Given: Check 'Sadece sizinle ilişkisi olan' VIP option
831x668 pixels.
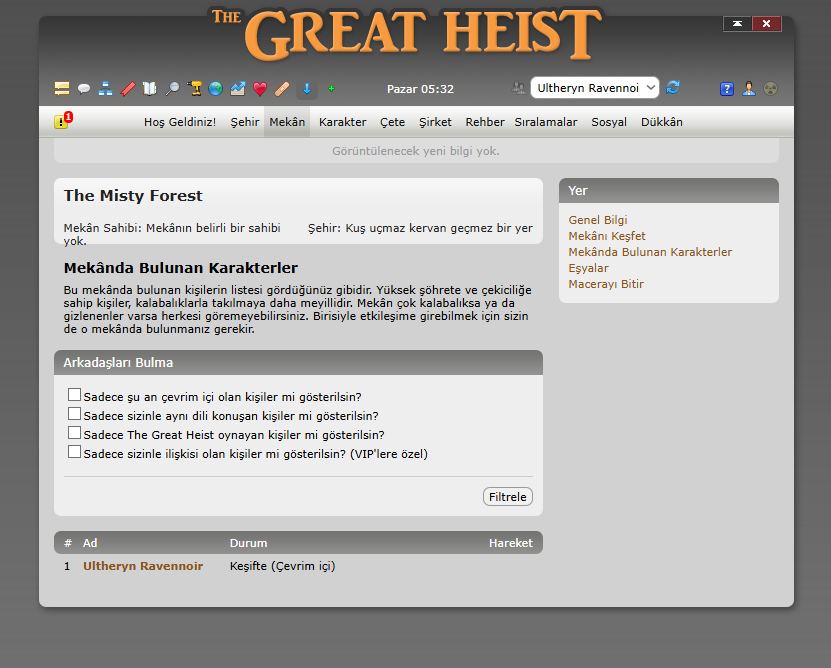Looking at the screenshot, I should [x=74, y=452].
